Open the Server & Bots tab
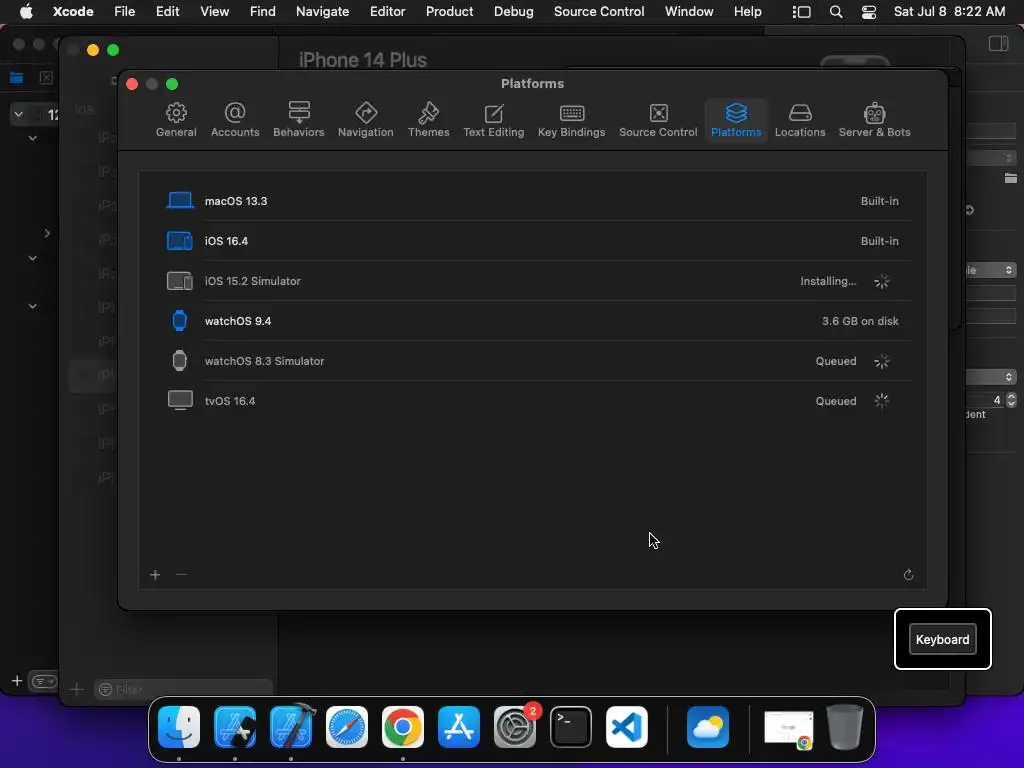This screenshot has width=1024, height=768. point(874,120)
